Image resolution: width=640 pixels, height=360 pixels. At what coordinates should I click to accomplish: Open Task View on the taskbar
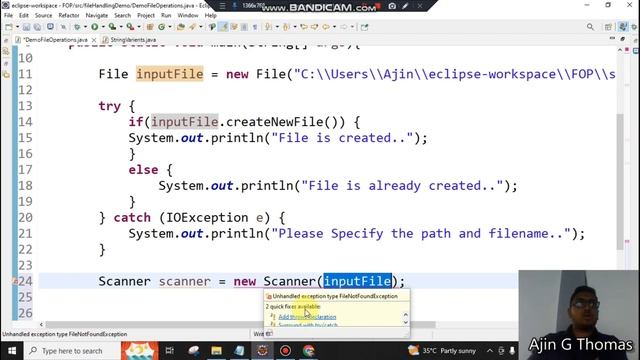(x=170, y=351)
